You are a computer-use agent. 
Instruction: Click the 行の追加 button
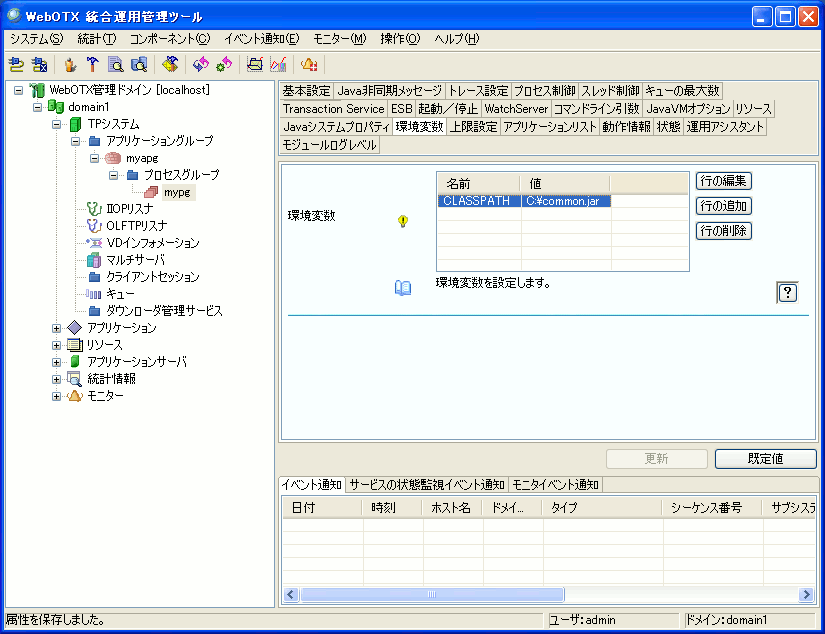pyautogui.click(x=723, y=206)
